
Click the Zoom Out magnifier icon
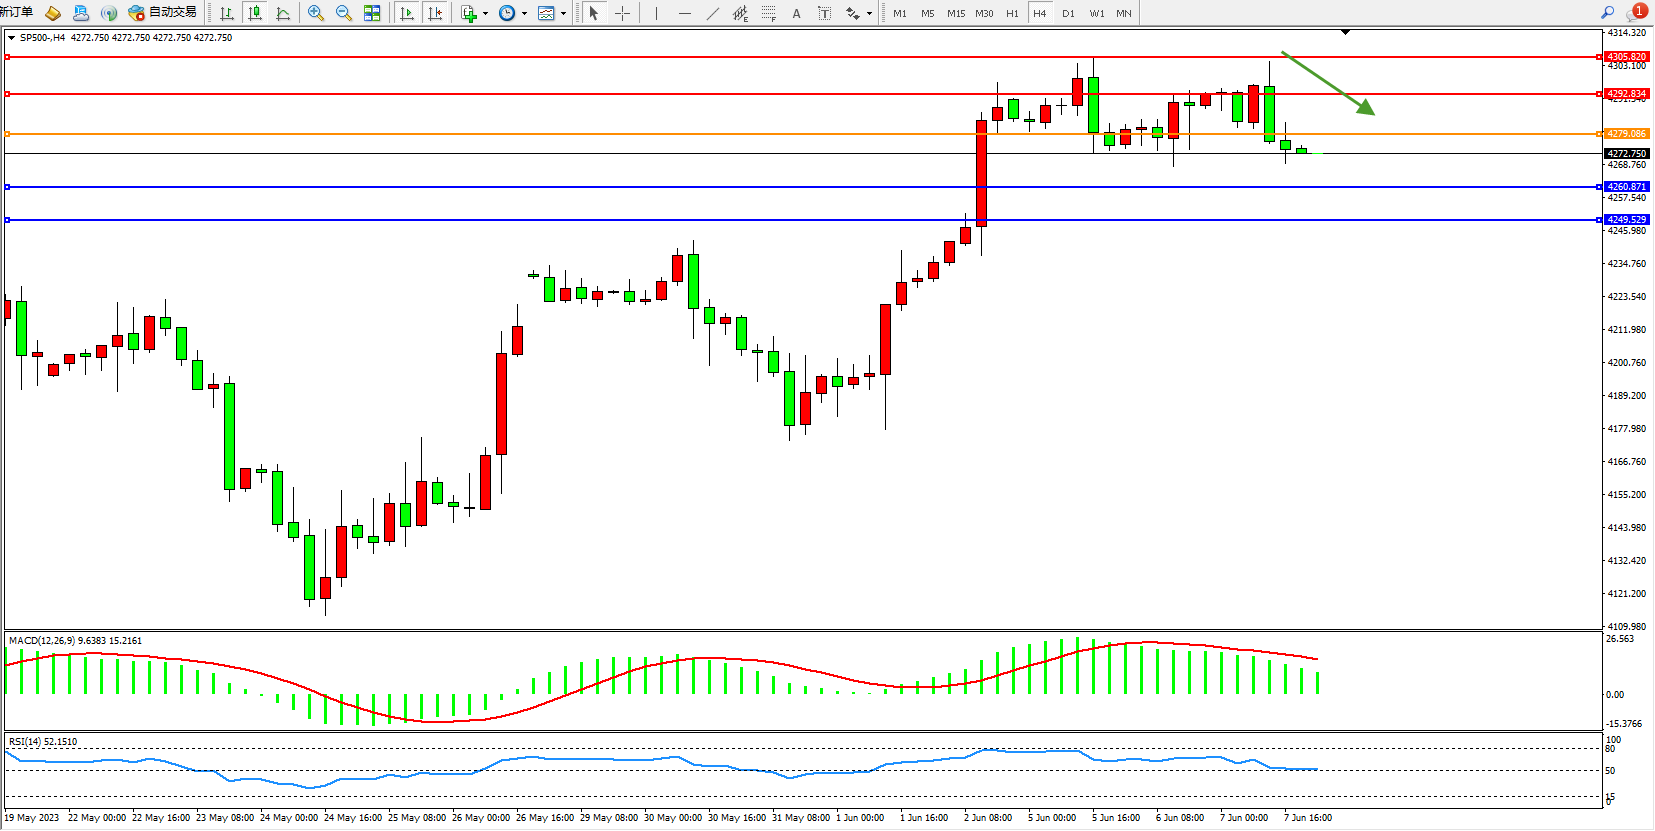pos(344,13)
